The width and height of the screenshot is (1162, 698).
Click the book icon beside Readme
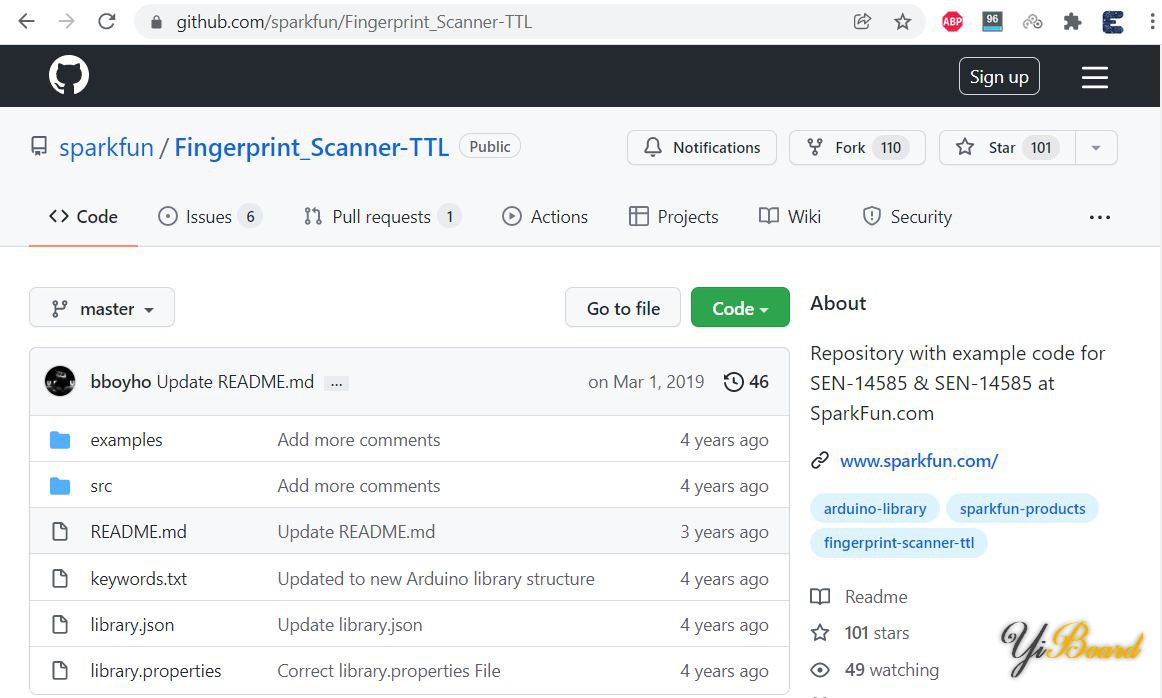pos(820,596)
